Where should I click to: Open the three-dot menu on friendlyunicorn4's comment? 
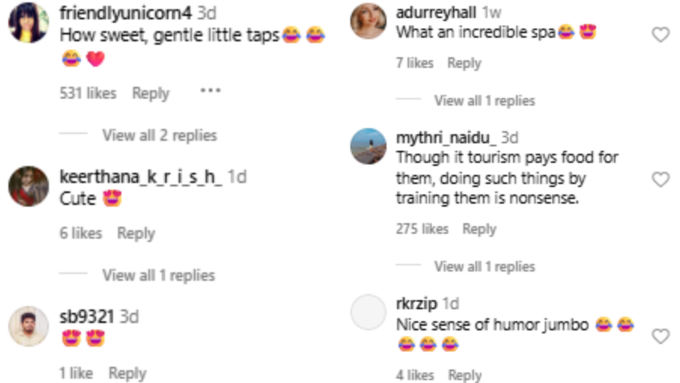(x=210, y=91)
